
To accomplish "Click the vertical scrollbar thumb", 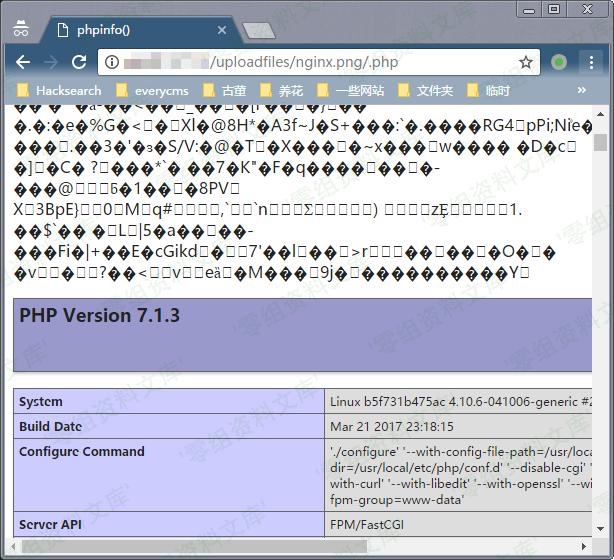I will [600, 142].
